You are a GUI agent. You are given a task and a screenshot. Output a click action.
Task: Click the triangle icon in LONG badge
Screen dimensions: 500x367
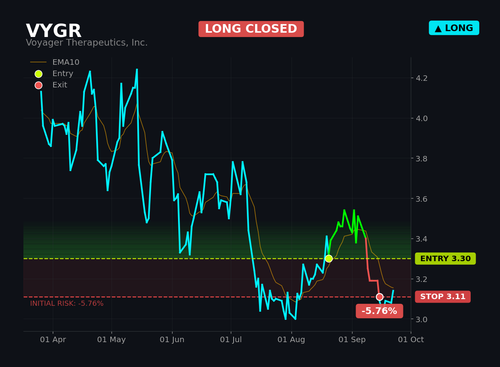point(438,29)
